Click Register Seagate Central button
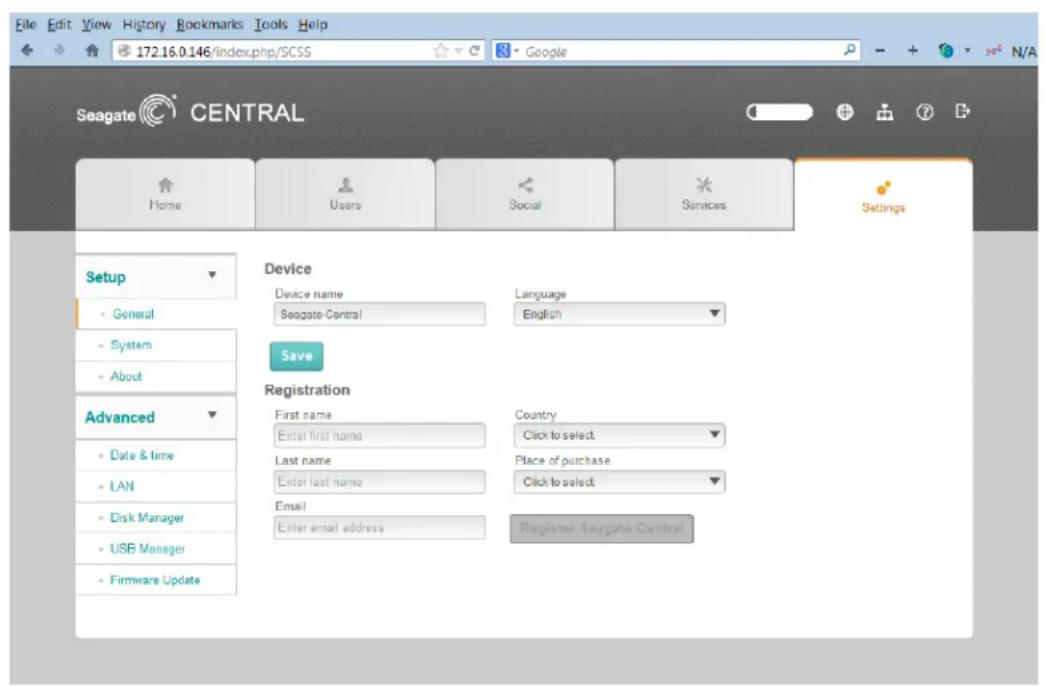Viewport: 1046px width, 687px height. point(602,528)
